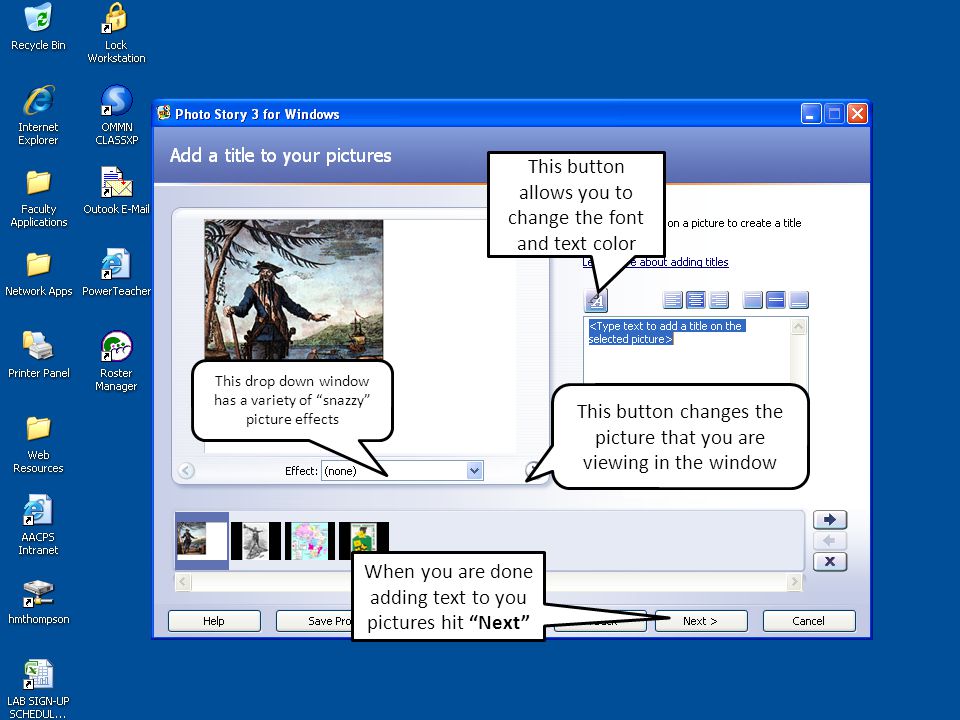Launch the PowerTeacher shortcut
Image resolution: width=960 pixels, height=720 pixels.
(116, 273)
